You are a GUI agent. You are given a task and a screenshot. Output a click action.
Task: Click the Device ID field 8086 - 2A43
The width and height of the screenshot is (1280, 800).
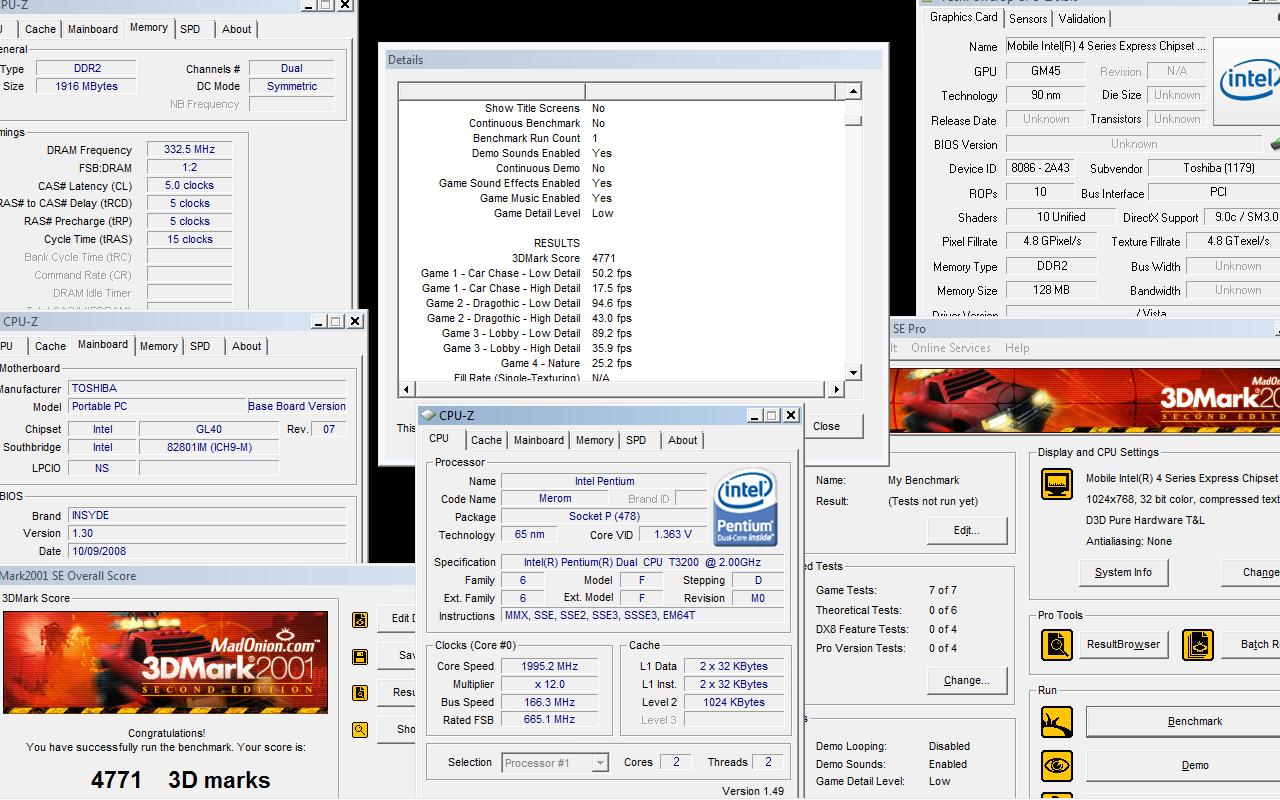(x=1040, y=168)
